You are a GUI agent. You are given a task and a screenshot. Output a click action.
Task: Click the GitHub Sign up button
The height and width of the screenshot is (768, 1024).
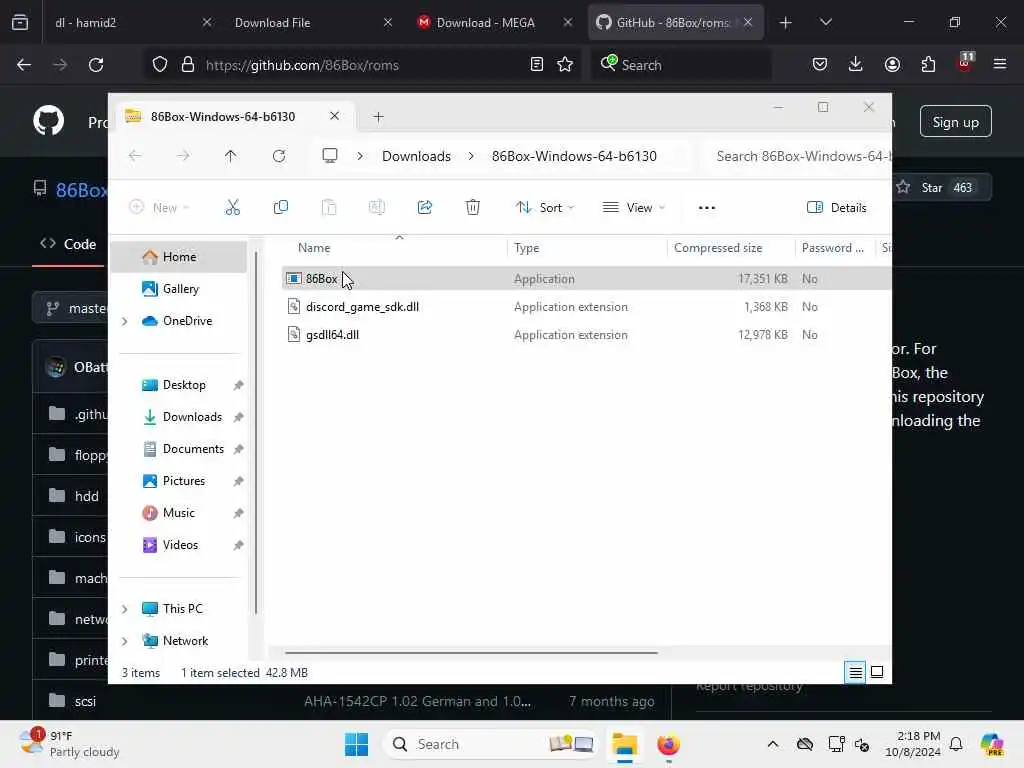coord(955,122)
